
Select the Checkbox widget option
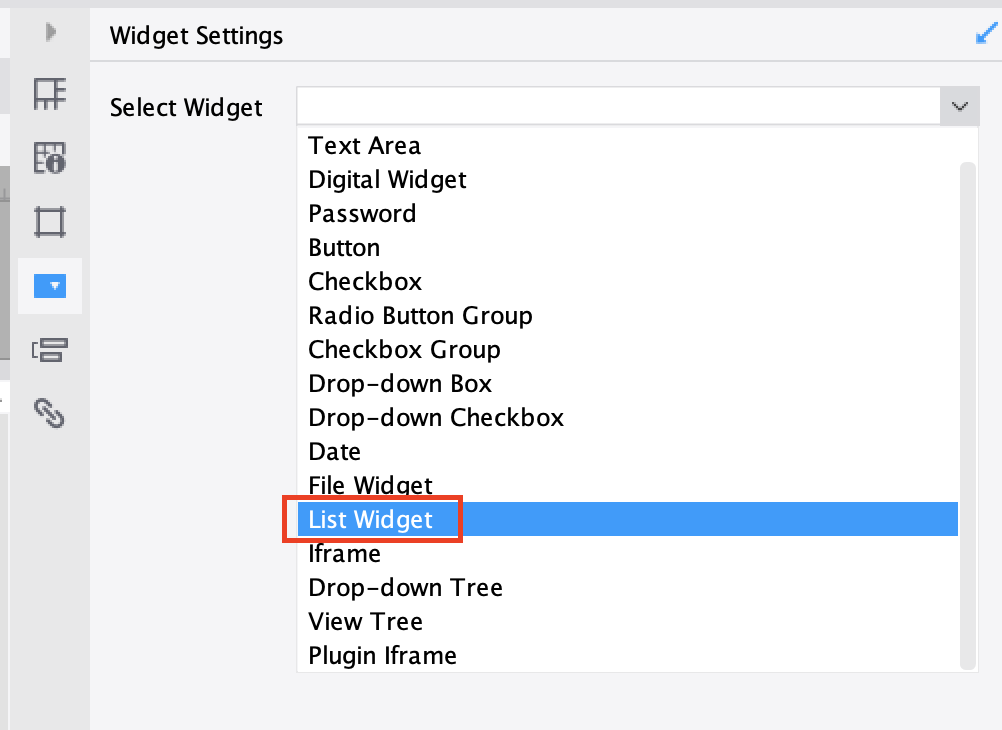click(x=364, y=281)
